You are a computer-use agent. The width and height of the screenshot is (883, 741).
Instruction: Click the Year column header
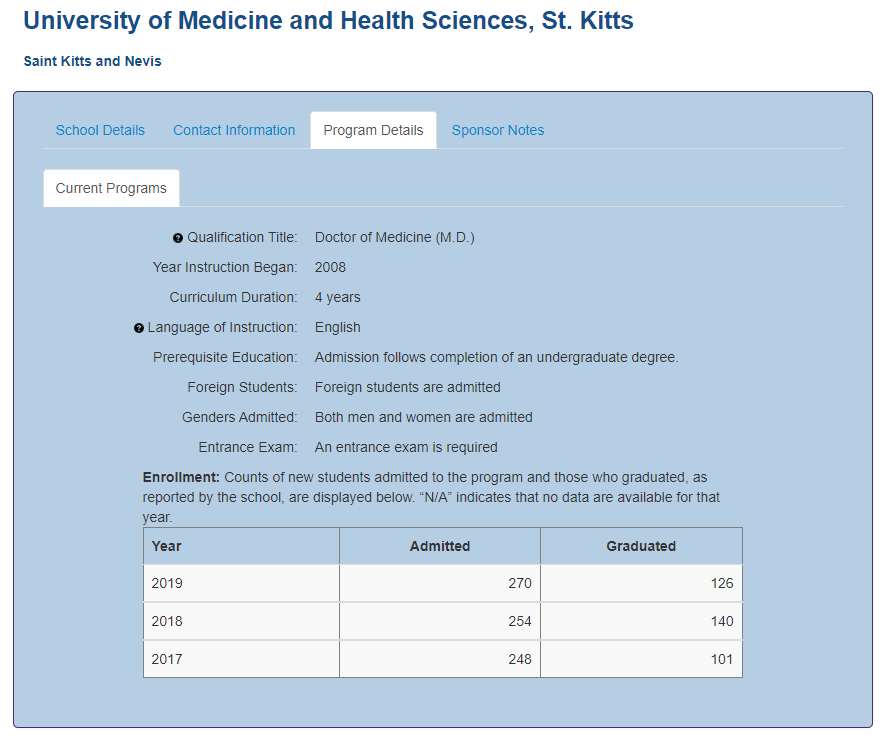click(x=166, y=546)
